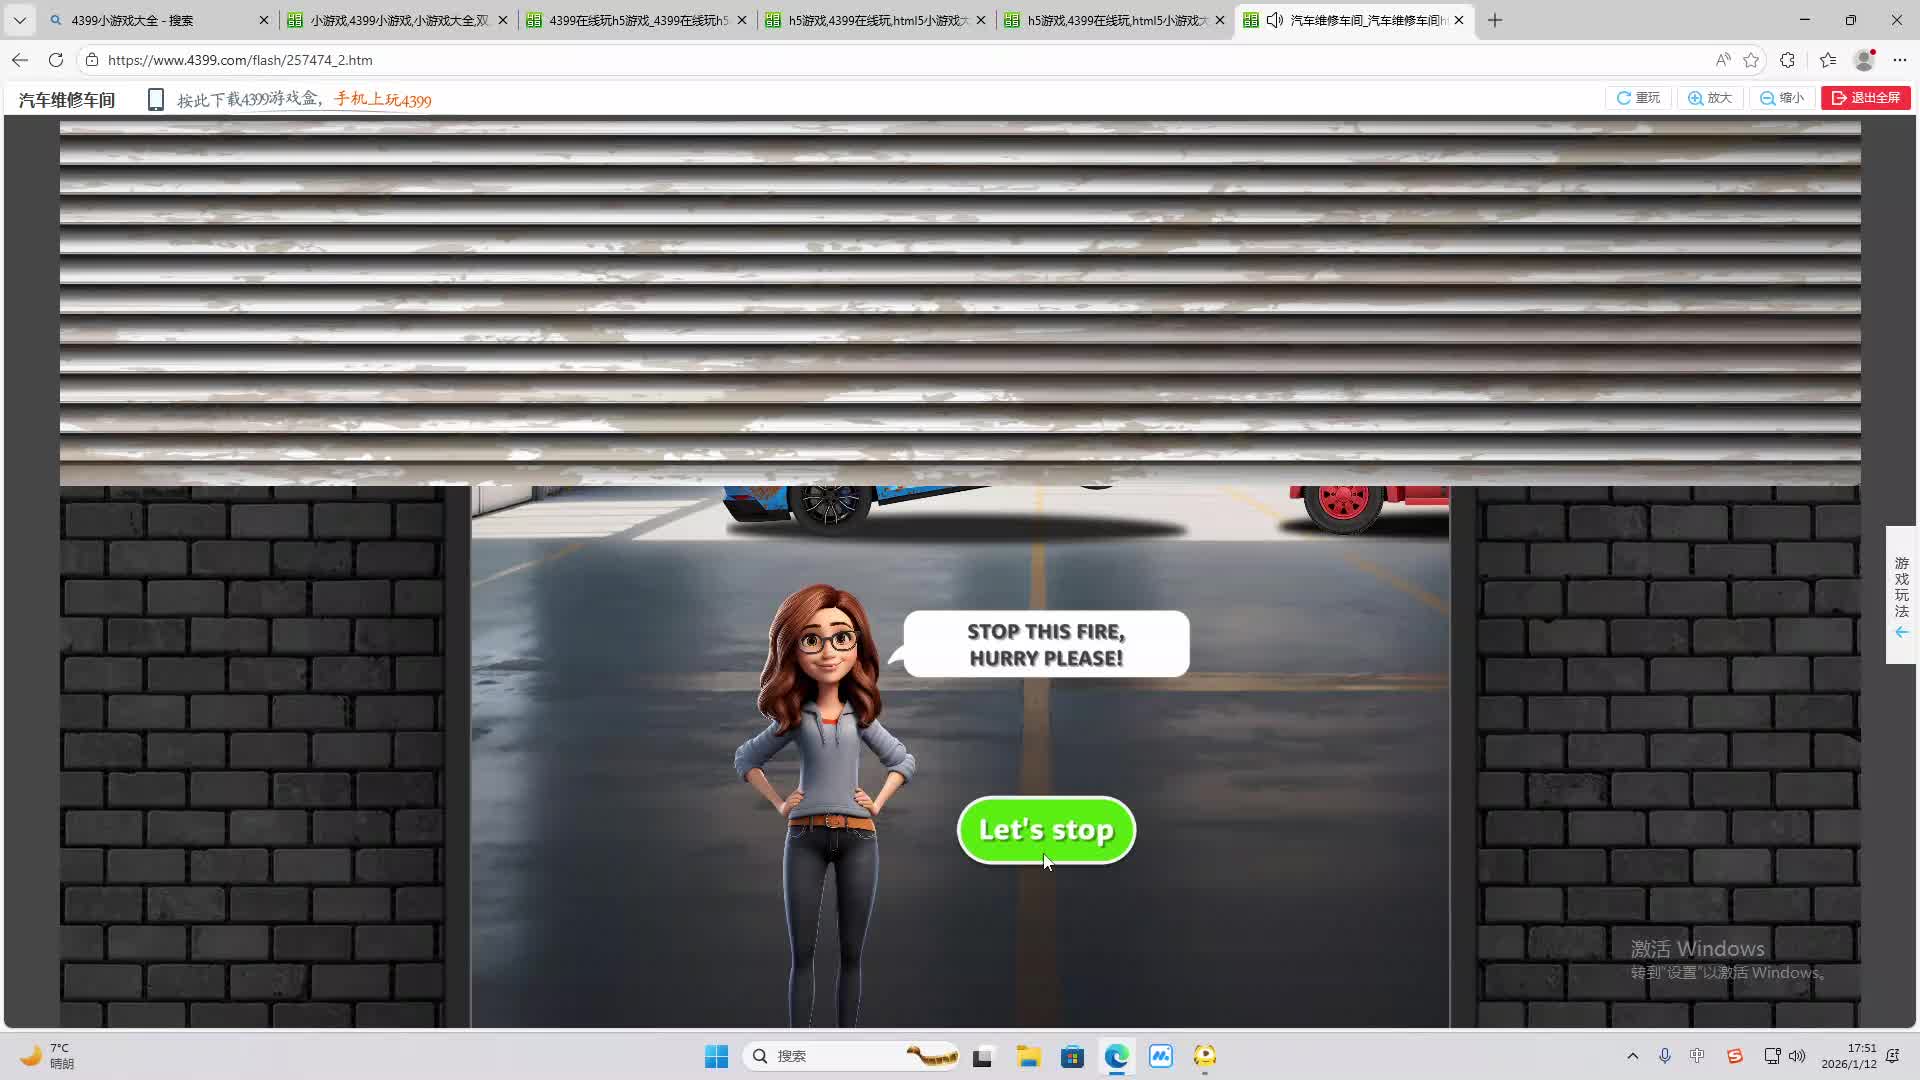
Task: Add page to favorites with star icon
Action: (x=1751, y=60)
